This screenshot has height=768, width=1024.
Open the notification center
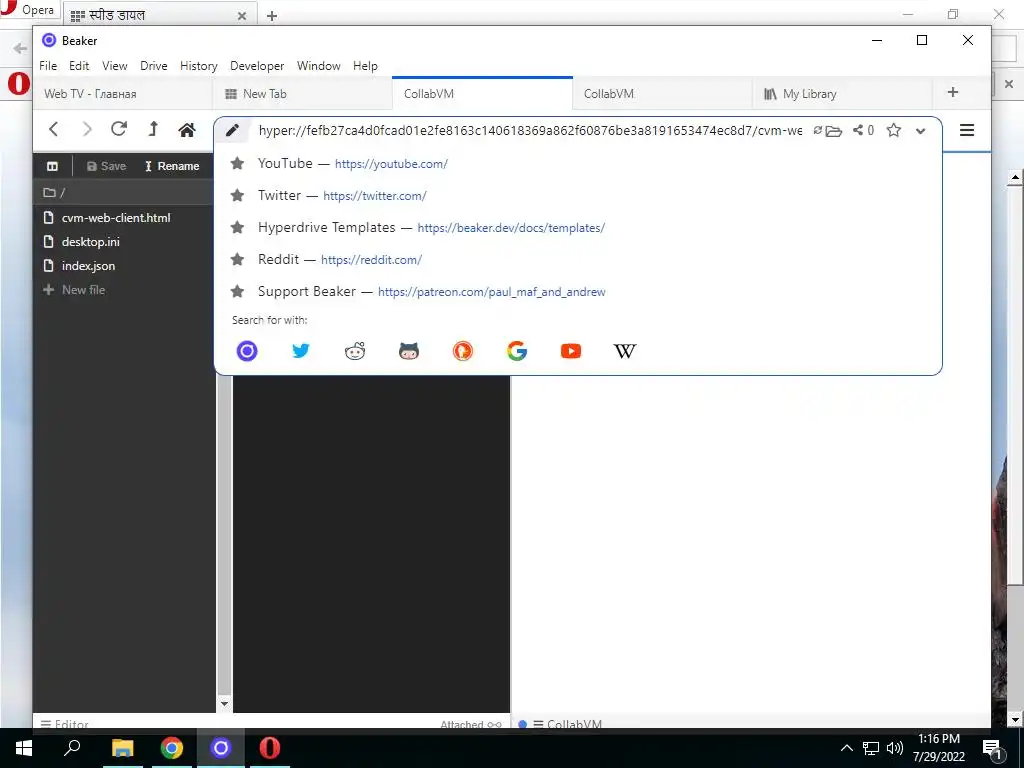pyautogui.click(x=993, y=750)
